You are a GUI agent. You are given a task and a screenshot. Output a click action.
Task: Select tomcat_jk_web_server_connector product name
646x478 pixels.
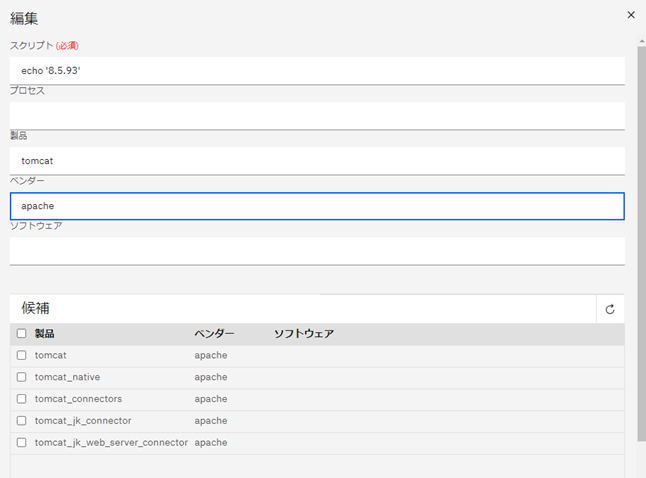tap(111, 443)
